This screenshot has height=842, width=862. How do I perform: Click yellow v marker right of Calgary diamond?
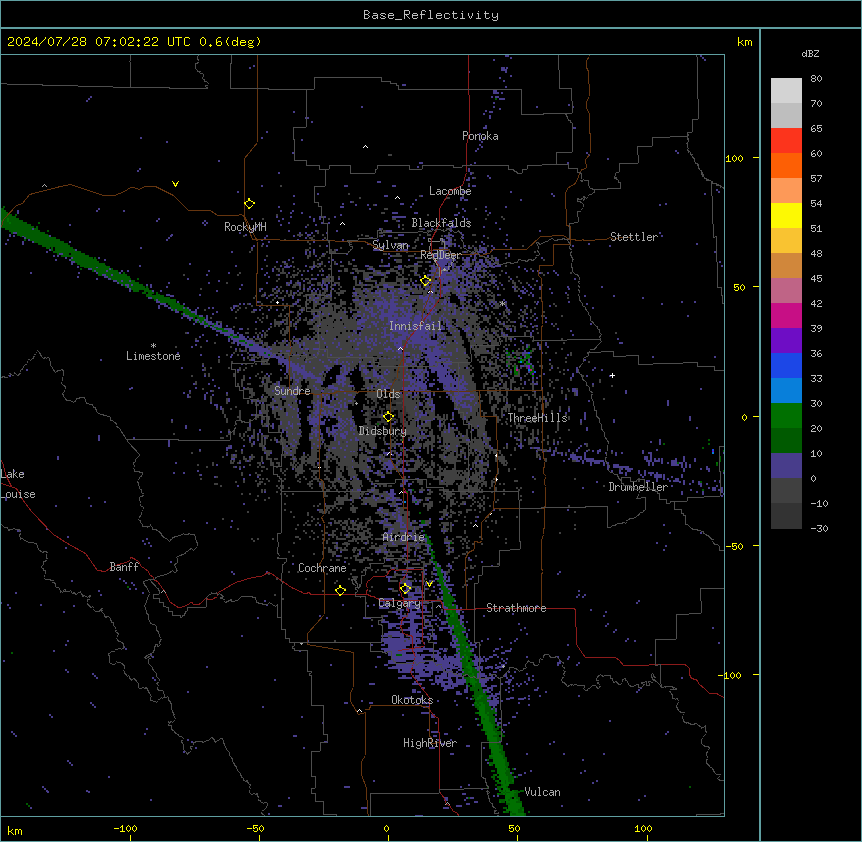point(429,584)
